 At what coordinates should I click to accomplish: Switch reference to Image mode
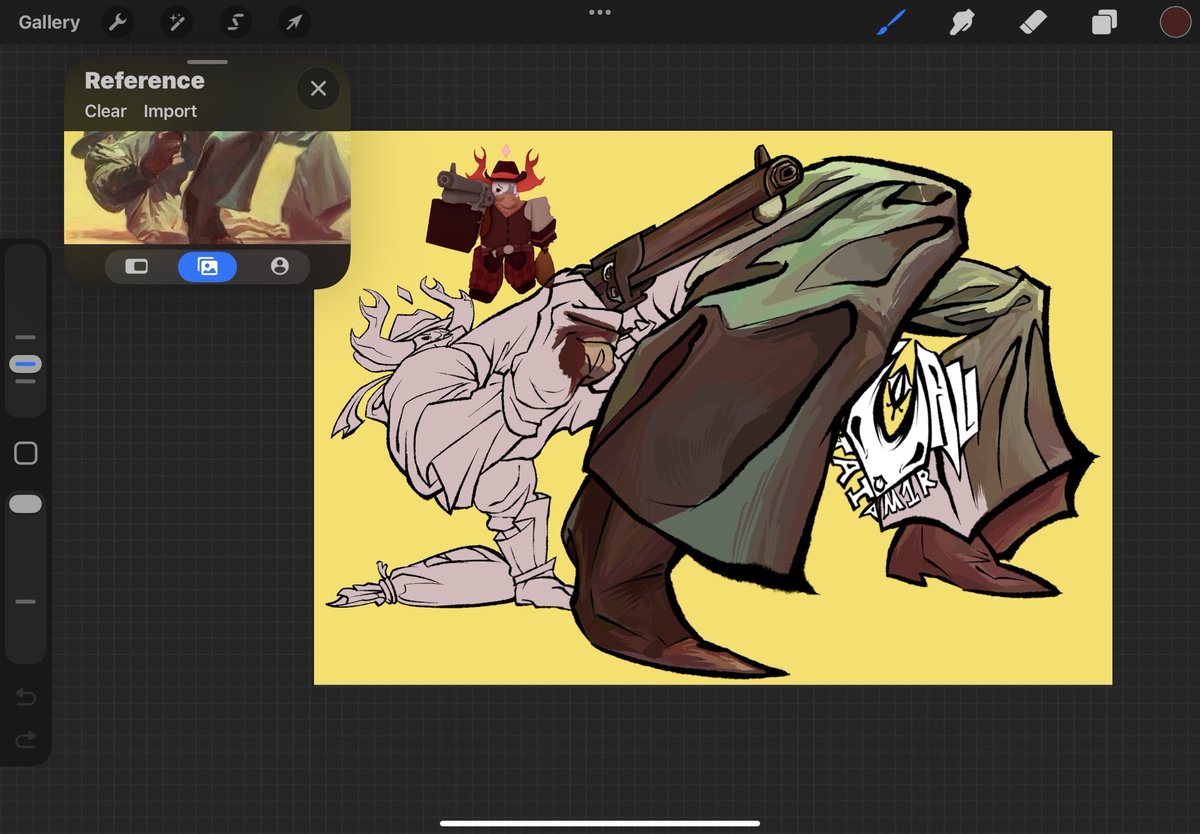click(208, 267)
